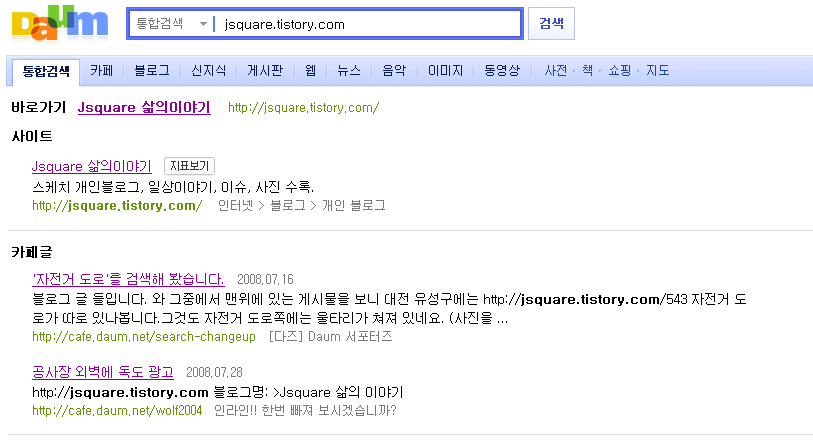This screenshot has height=442, width=813.
Task: Click the green site URL jsquare.tistory.com
Action: [x=117, y=206]
